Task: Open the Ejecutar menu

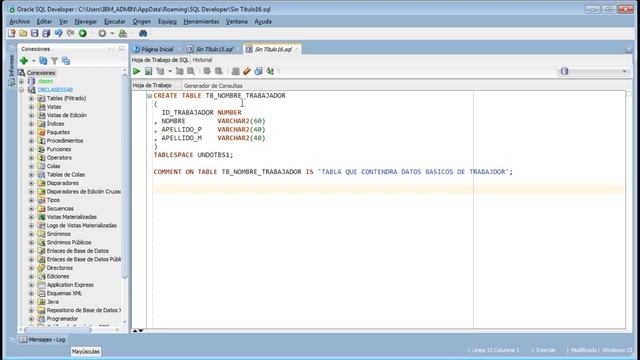Action: tap(115, 22)
